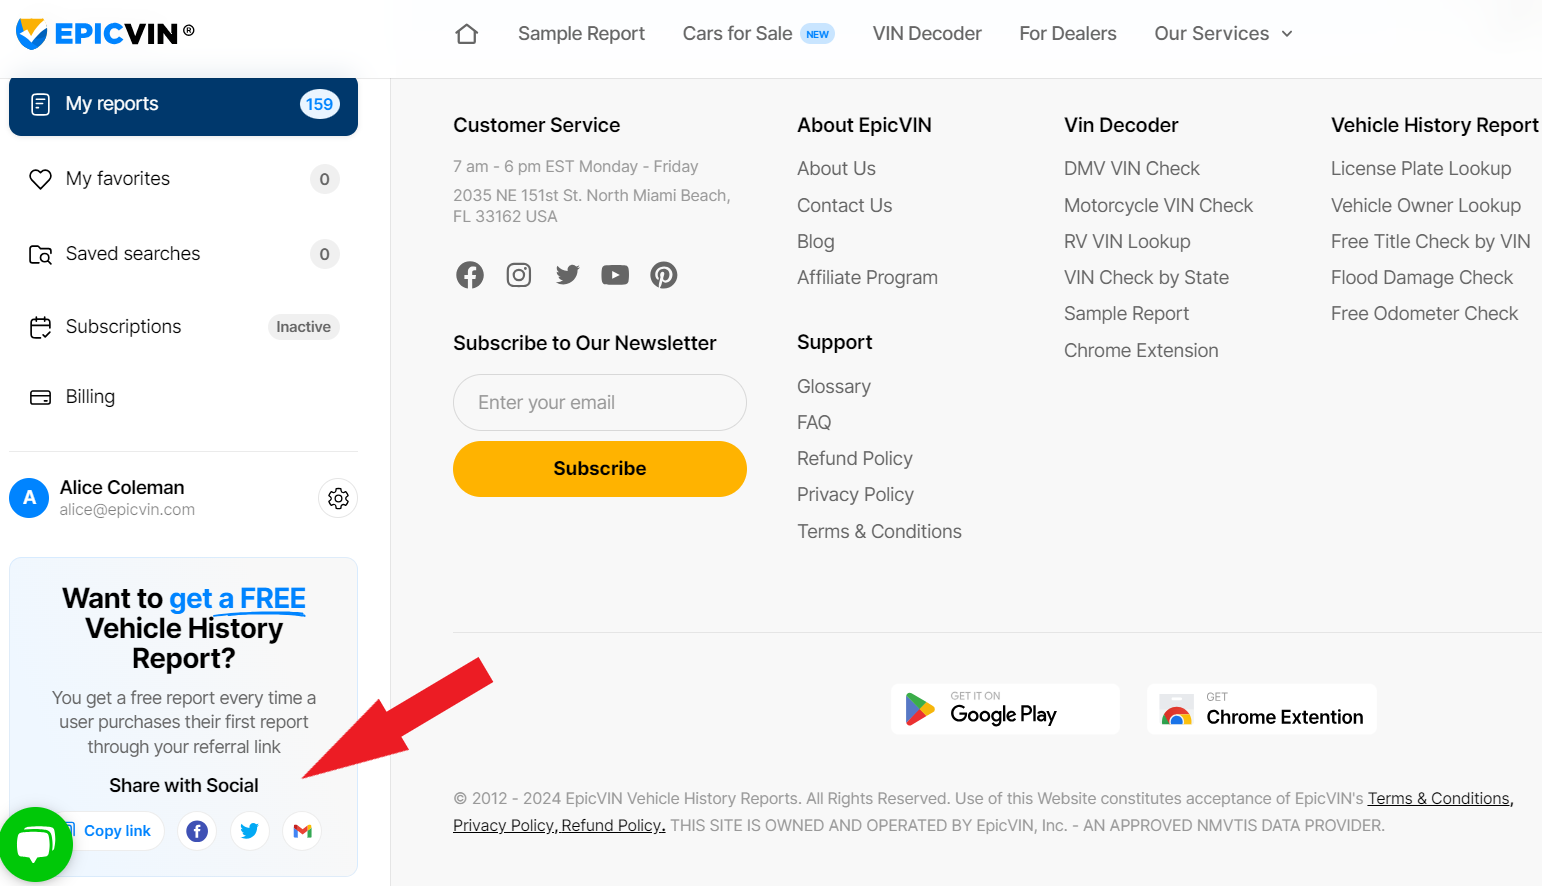This screenshot has height=886, width=1542.
Task: Open the account settings gear icon
Action: (338, 498)
